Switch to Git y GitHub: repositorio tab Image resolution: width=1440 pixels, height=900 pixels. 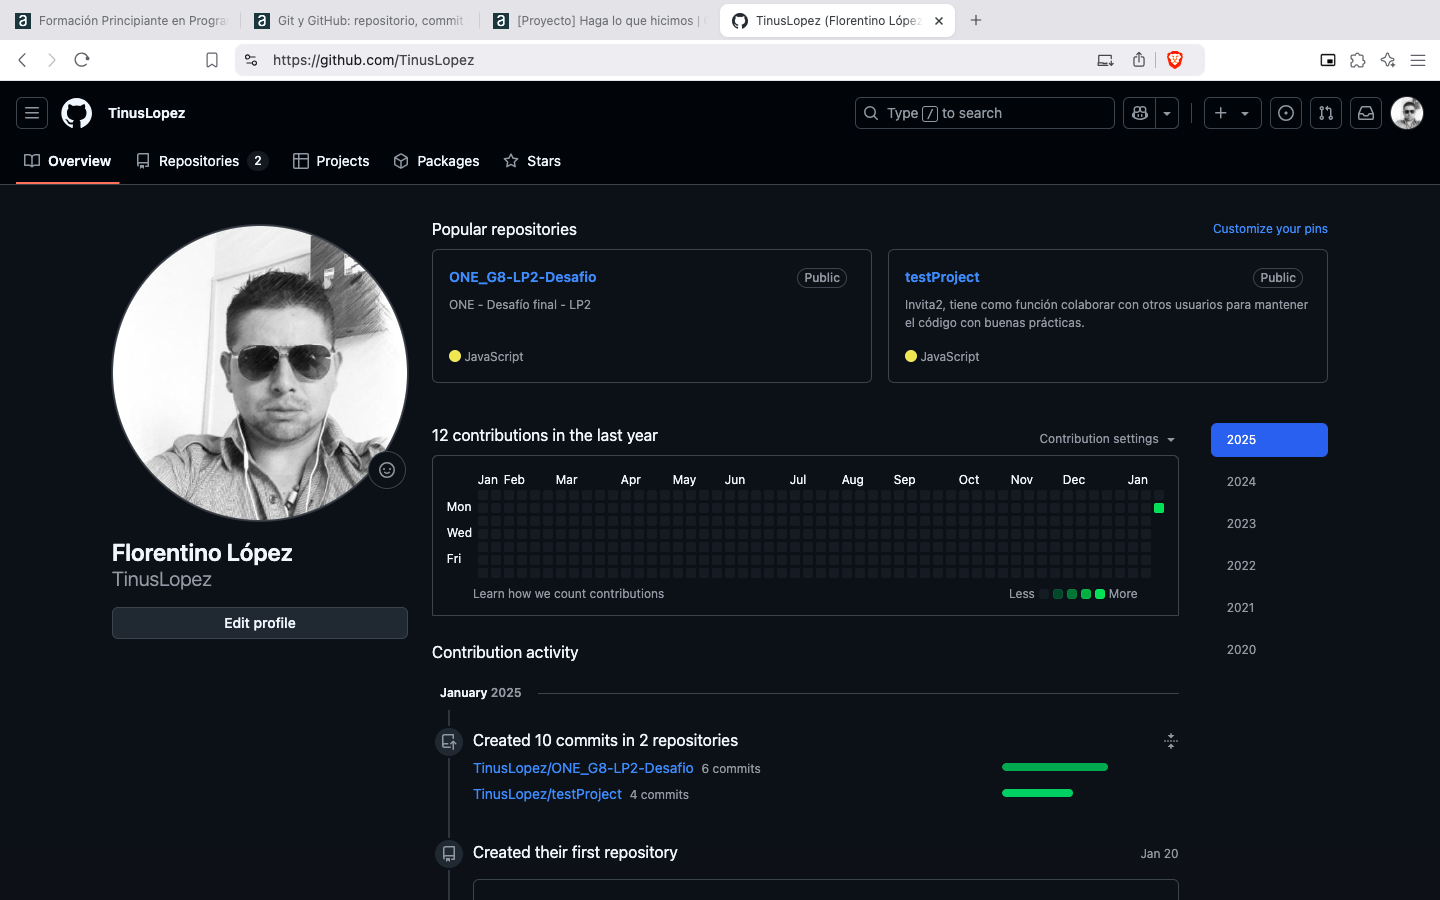360,20
